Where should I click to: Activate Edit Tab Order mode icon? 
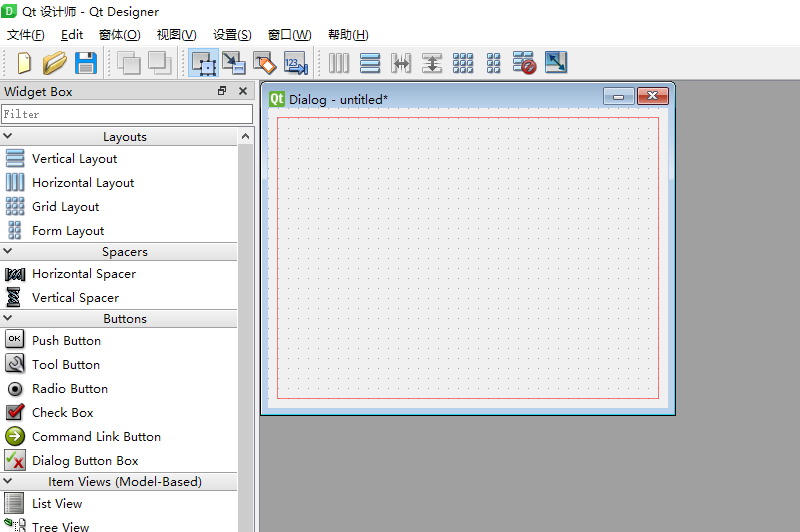point(295,63)
